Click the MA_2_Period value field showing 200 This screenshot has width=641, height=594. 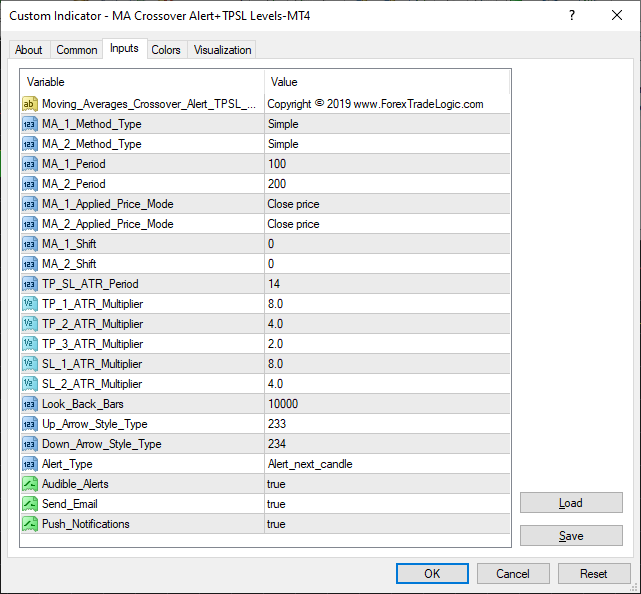pyautogui.click(x=386, y=184)
